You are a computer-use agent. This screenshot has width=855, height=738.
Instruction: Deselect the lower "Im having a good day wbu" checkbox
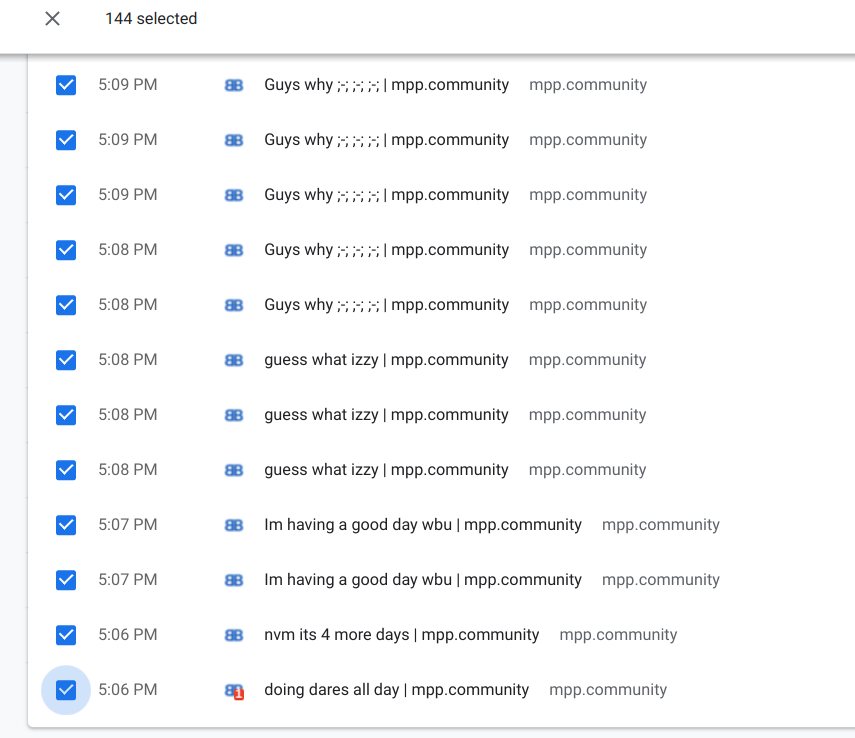pyautogui.click(x=66, y=580)
